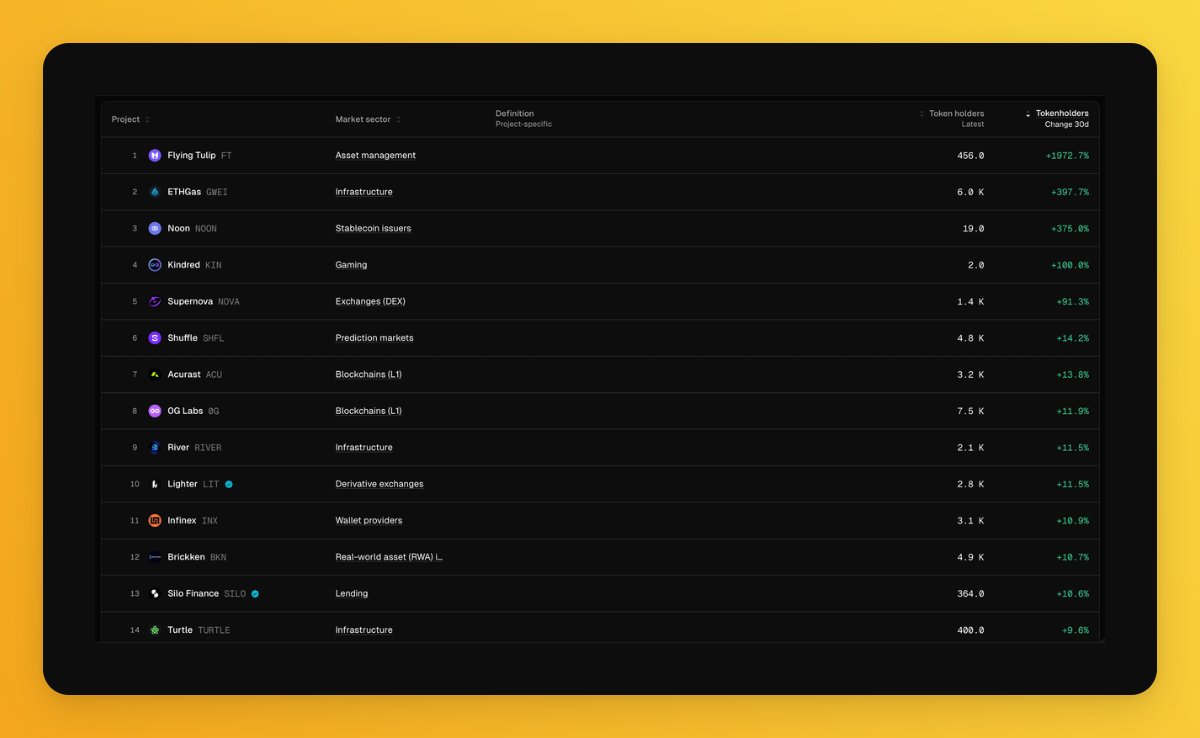Sort table by Project column

coord(131,119)
